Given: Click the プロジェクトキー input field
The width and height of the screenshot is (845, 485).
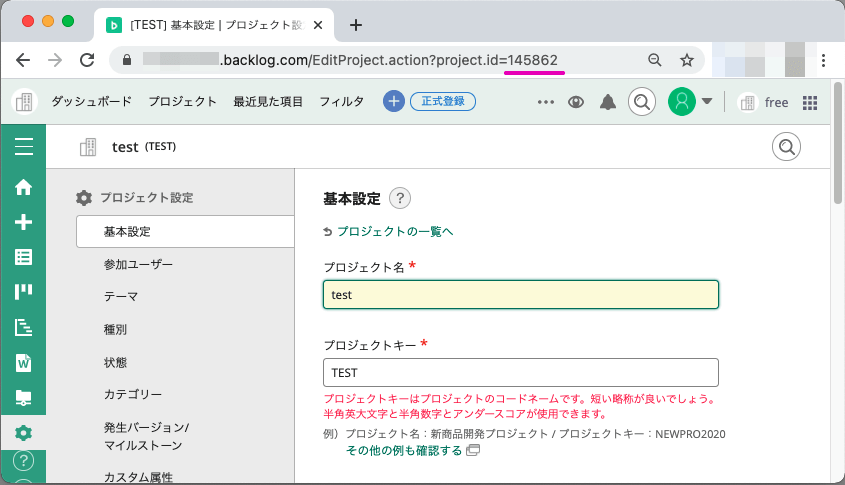Looking at the screenshot, I should tap(521, 372).
